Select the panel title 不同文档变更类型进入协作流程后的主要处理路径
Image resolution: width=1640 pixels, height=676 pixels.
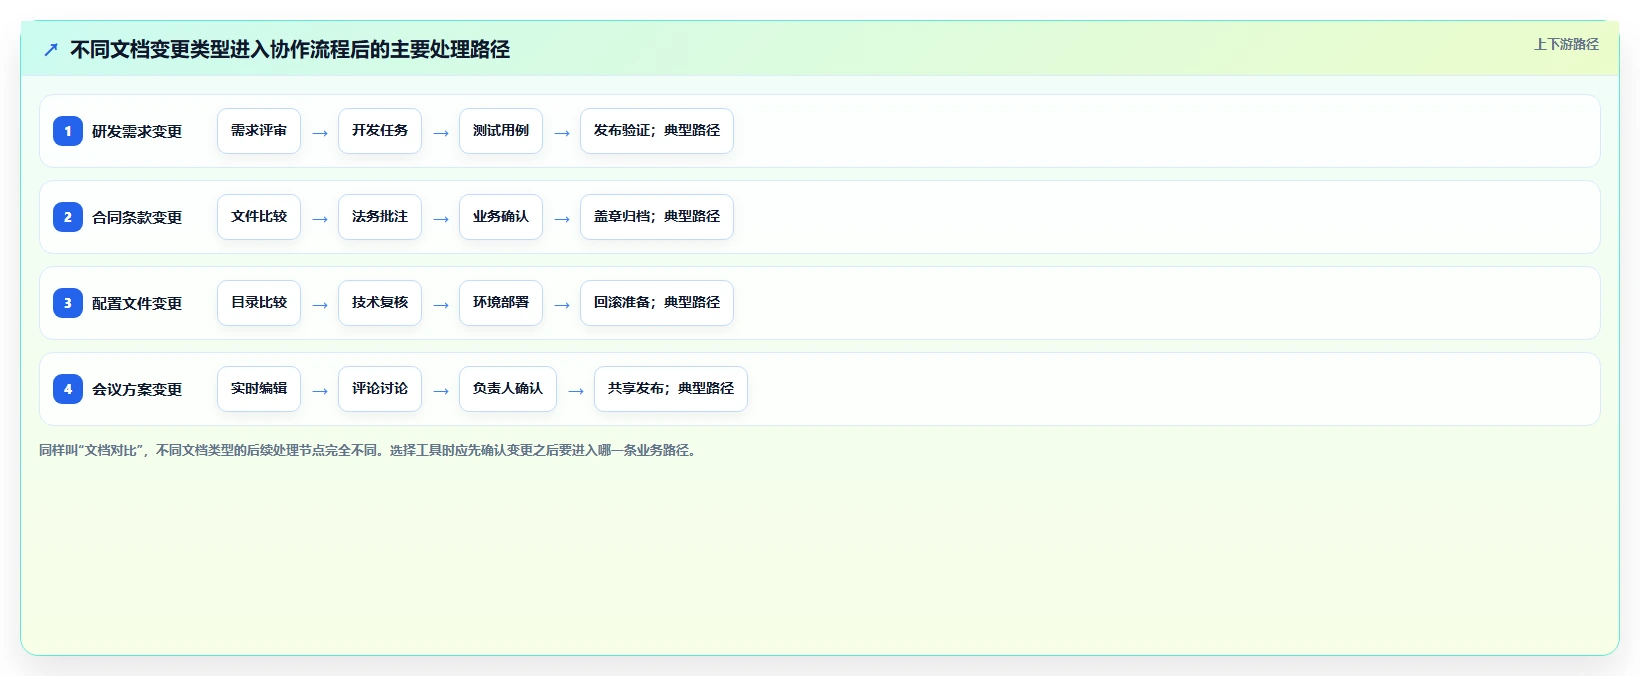coord(290,49)
